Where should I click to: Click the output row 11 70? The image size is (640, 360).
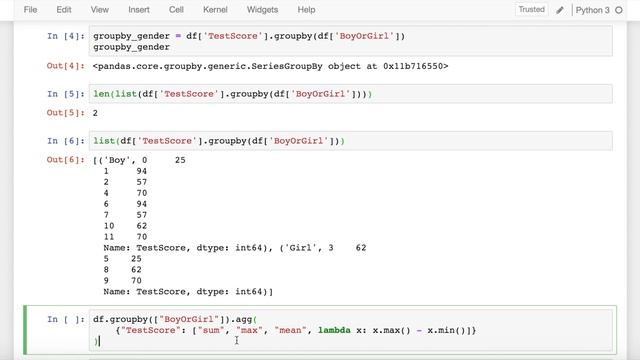(x=125, y=237)
